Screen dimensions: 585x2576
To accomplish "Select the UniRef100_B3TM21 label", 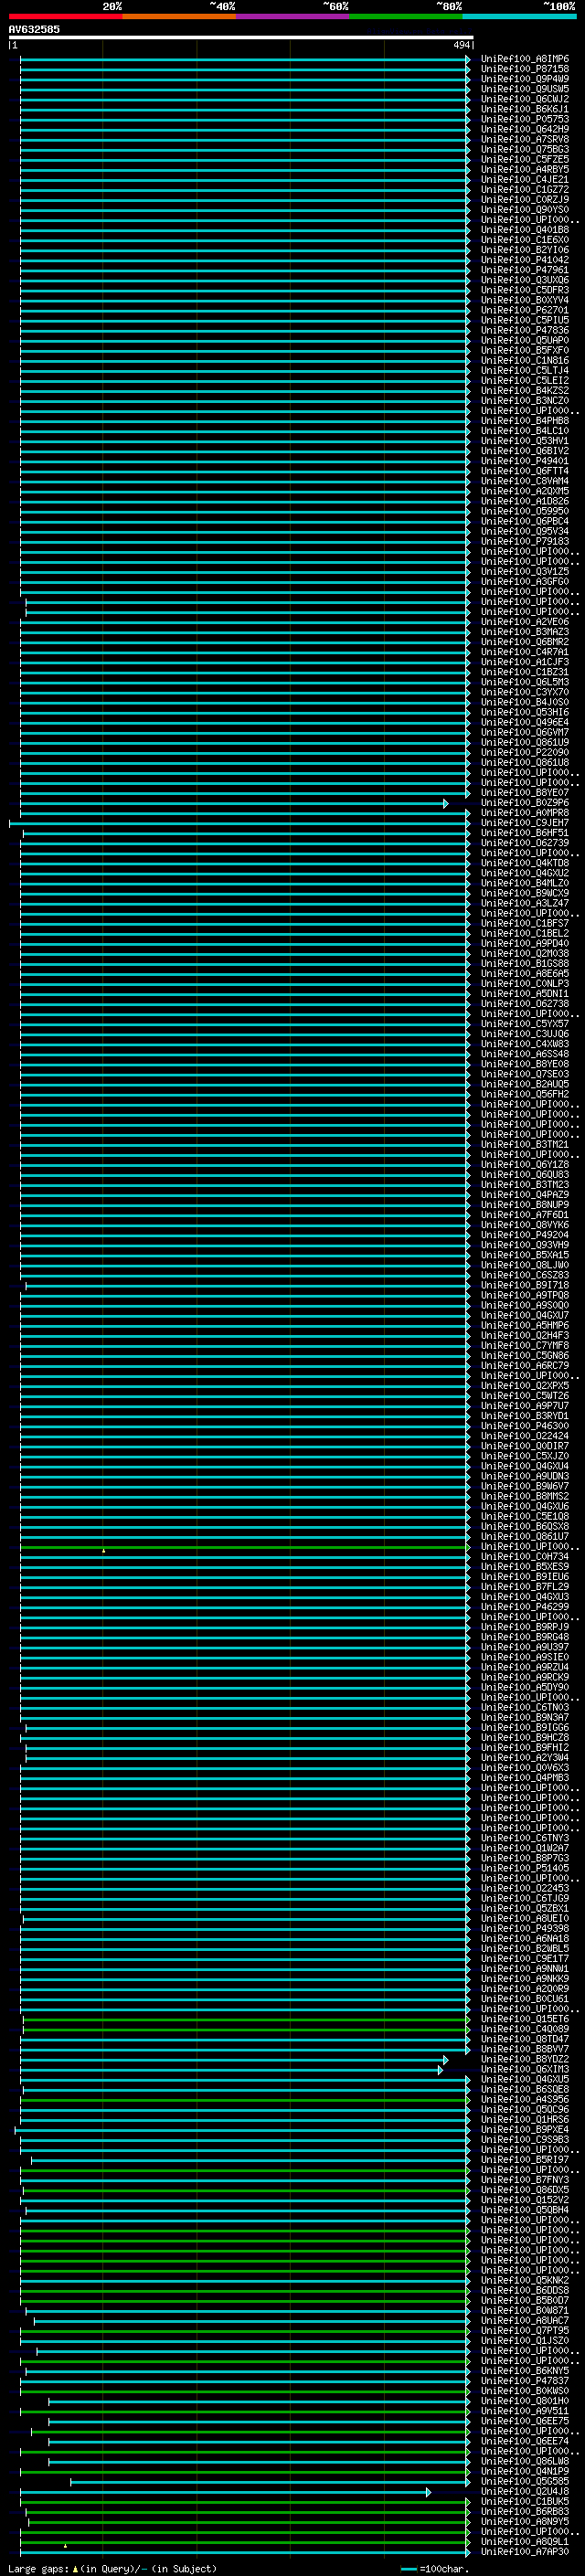I will pyautogui.click(x=524, y=1144).
